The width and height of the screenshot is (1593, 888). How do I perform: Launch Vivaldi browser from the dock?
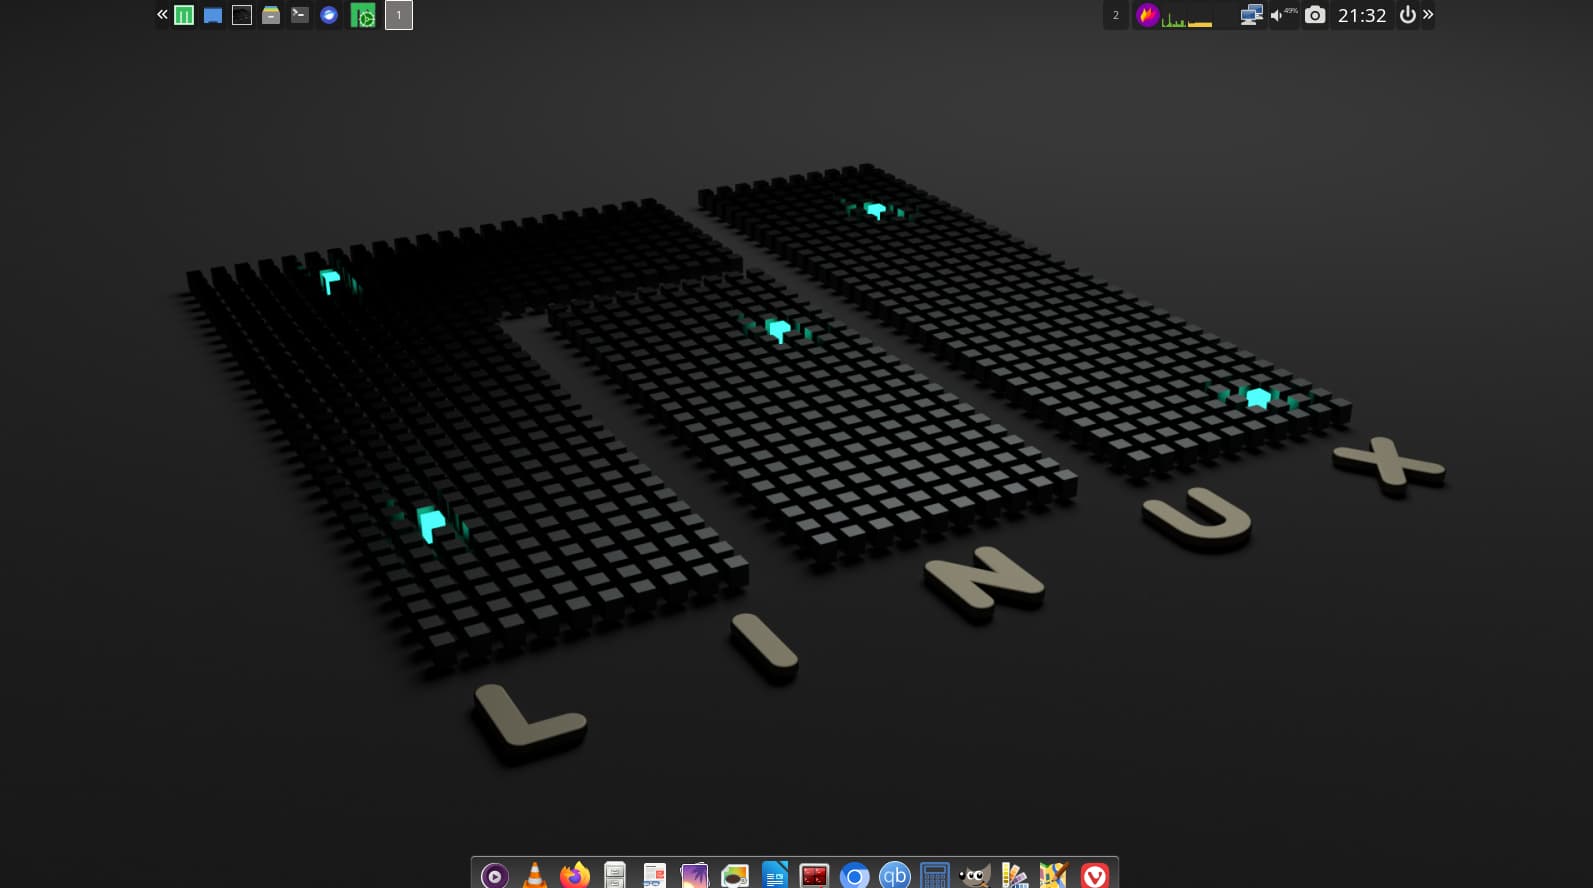point(1095,876)
